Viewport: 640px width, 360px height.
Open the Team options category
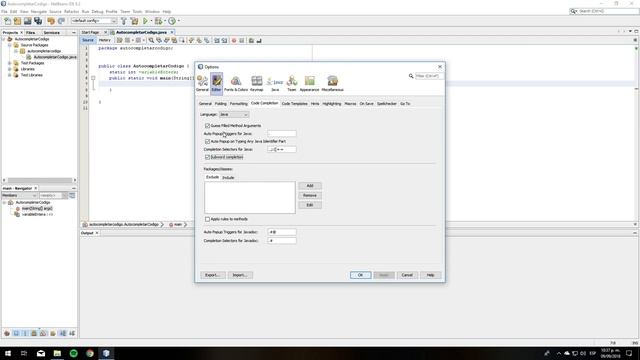[x=291, y=83]
